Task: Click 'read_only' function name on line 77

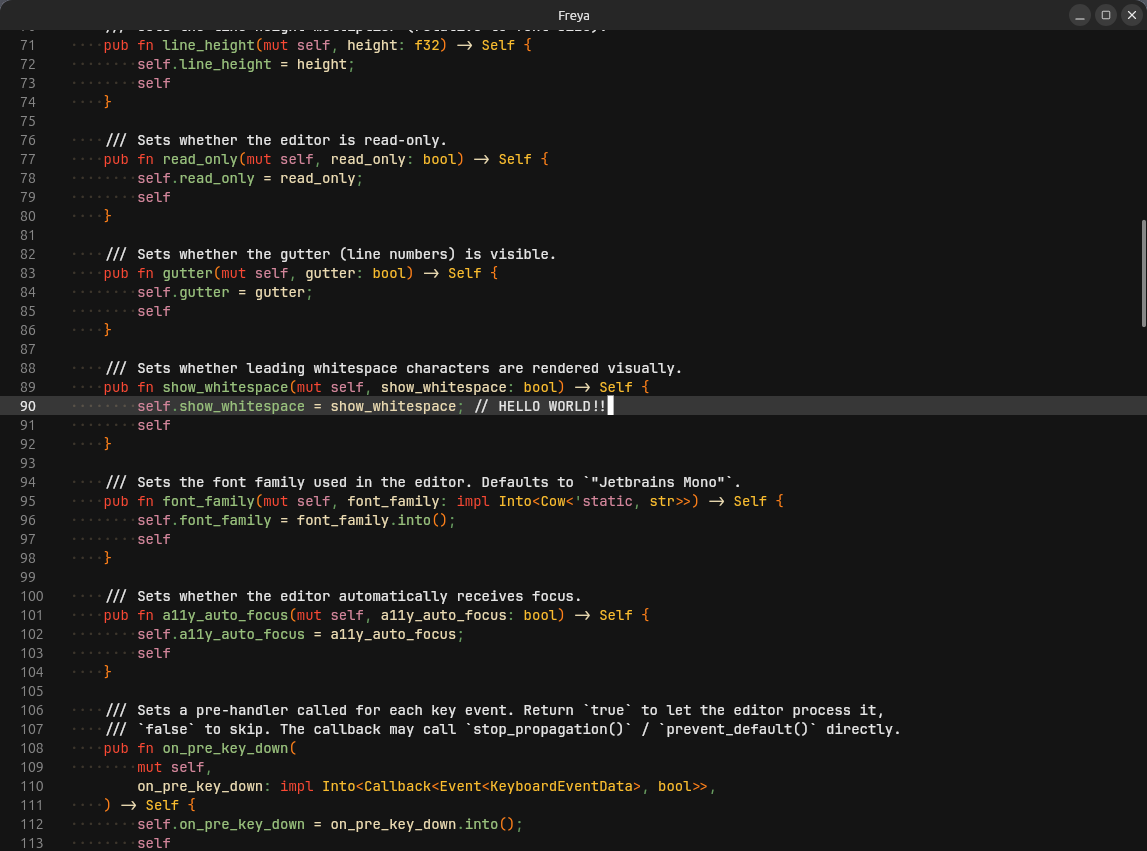Action: tap(200, 160)
